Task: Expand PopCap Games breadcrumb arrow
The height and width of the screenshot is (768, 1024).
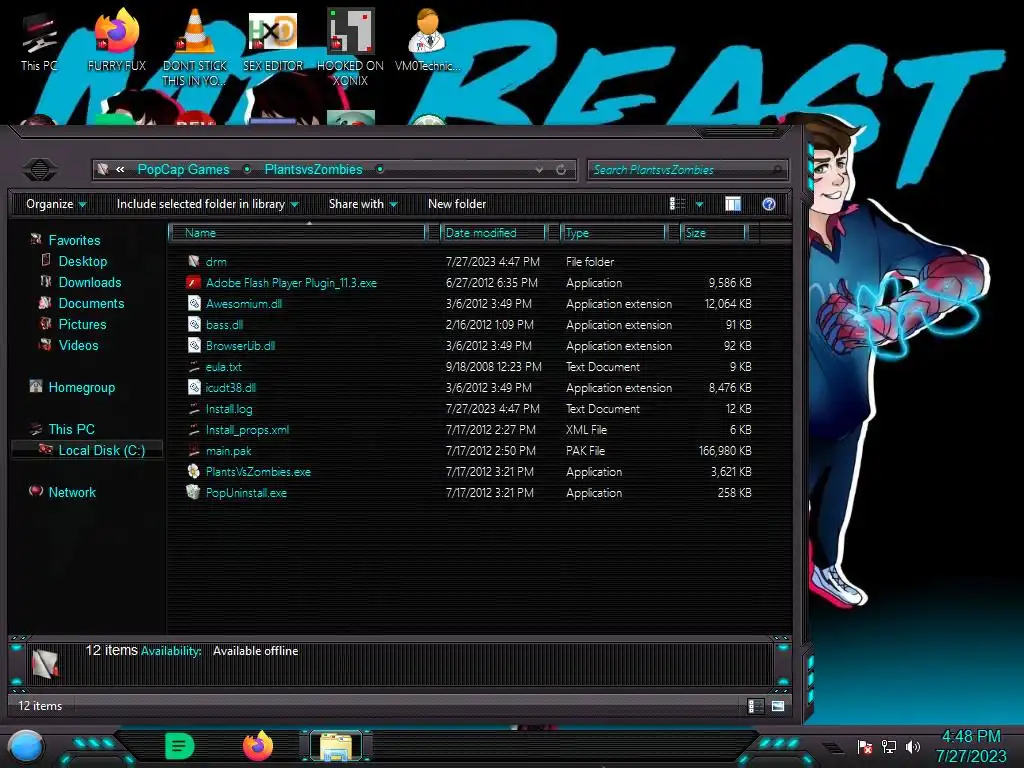Action: [x=247, y=170]
